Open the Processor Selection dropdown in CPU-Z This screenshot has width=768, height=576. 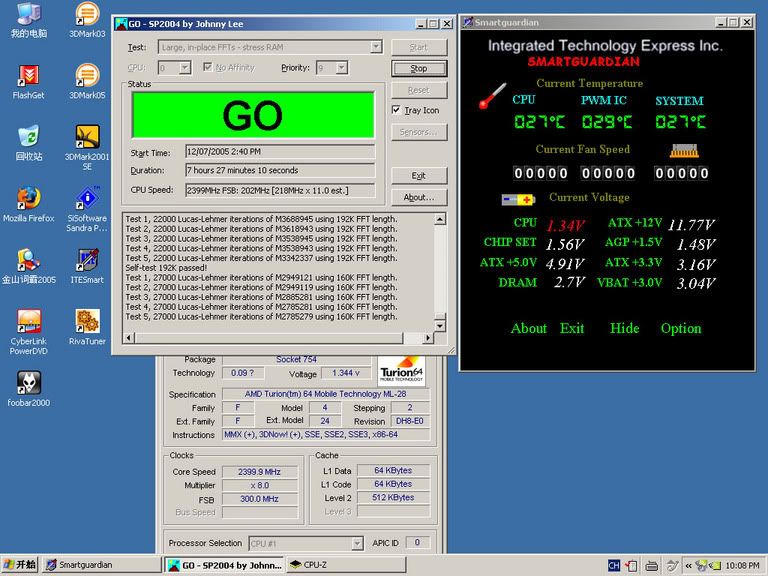tap(357, 543)
